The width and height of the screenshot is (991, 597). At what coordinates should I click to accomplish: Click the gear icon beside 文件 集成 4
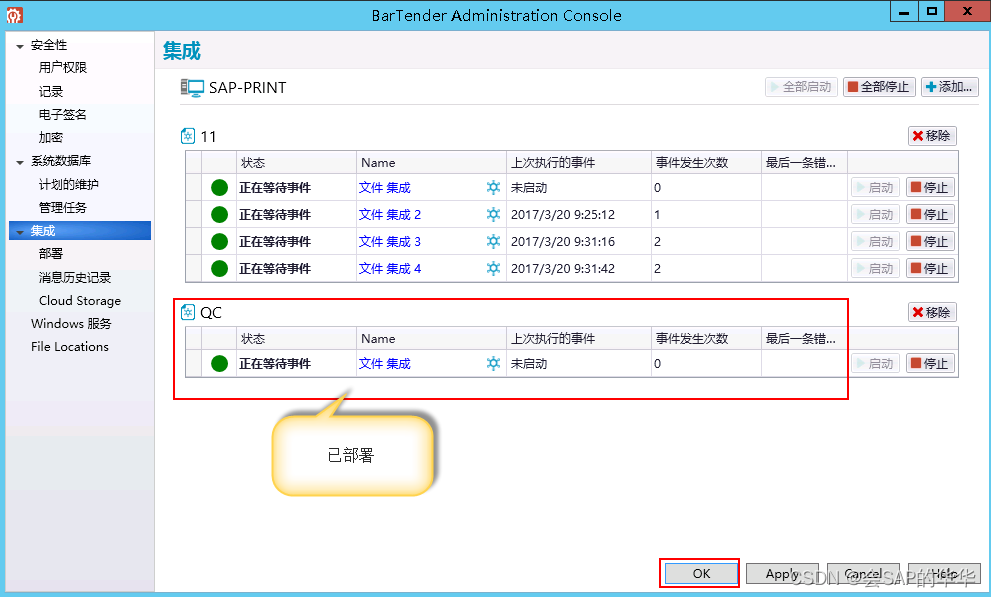pyautogui.click(x=493, y=268)
